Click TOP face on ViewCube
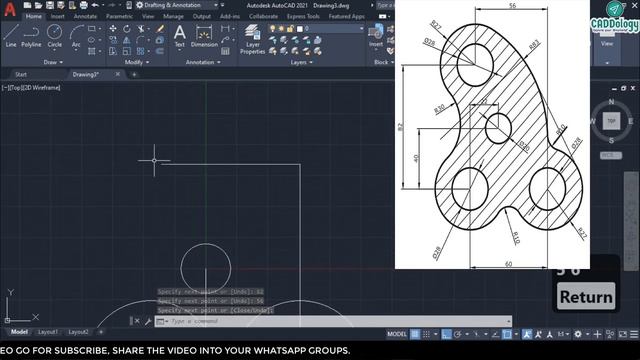This screenshot has height=360, width=640. [x=611, y=121]
